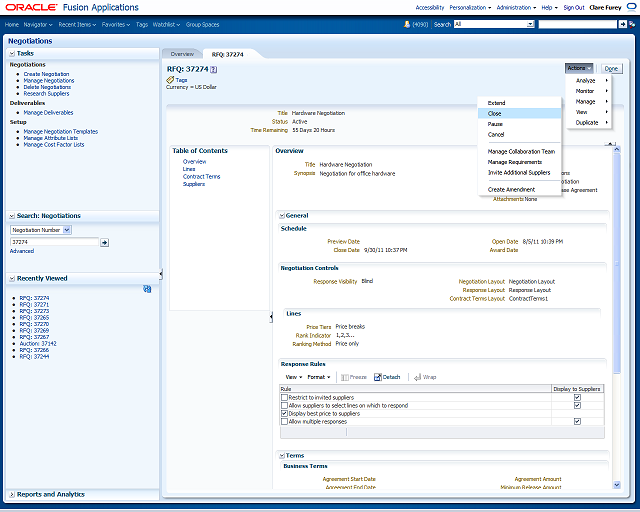Toggle Allow suppliers to select lines checkbox
This screenshot has height=512, width=640.
click(x=284, y=405)
